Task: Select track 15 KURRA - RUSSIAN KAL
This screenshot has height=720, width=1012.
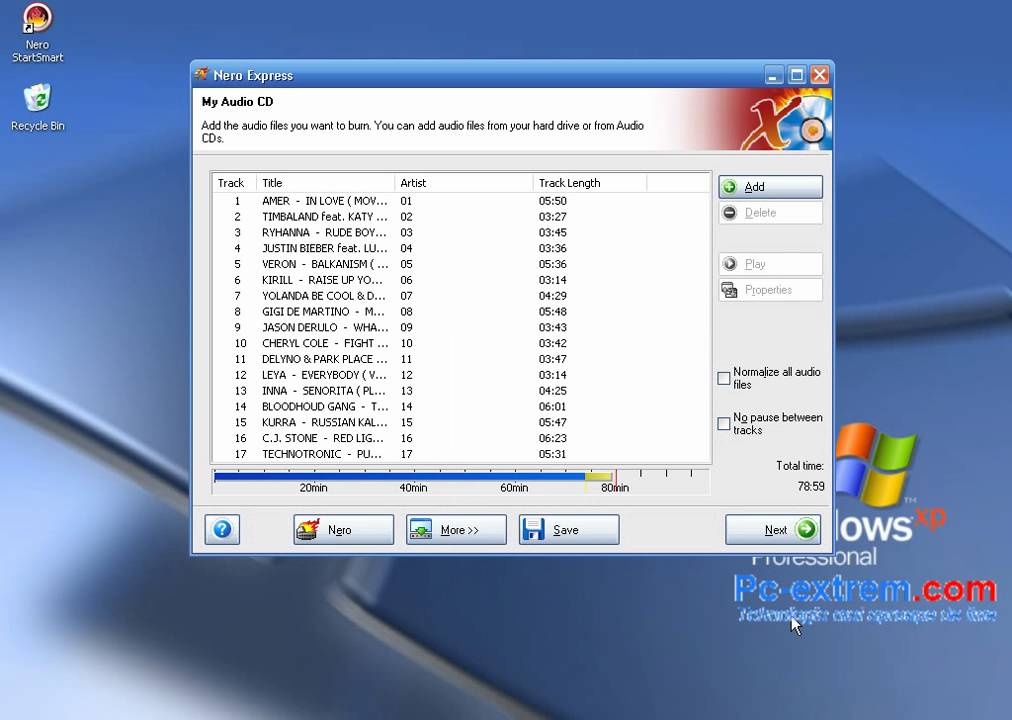Action: [461, 423]
